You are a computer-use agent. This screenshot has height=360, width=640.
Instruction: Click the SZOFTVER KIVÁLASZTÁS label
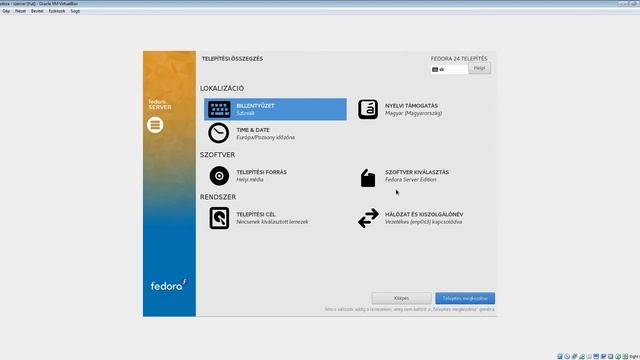coord(417,172)
